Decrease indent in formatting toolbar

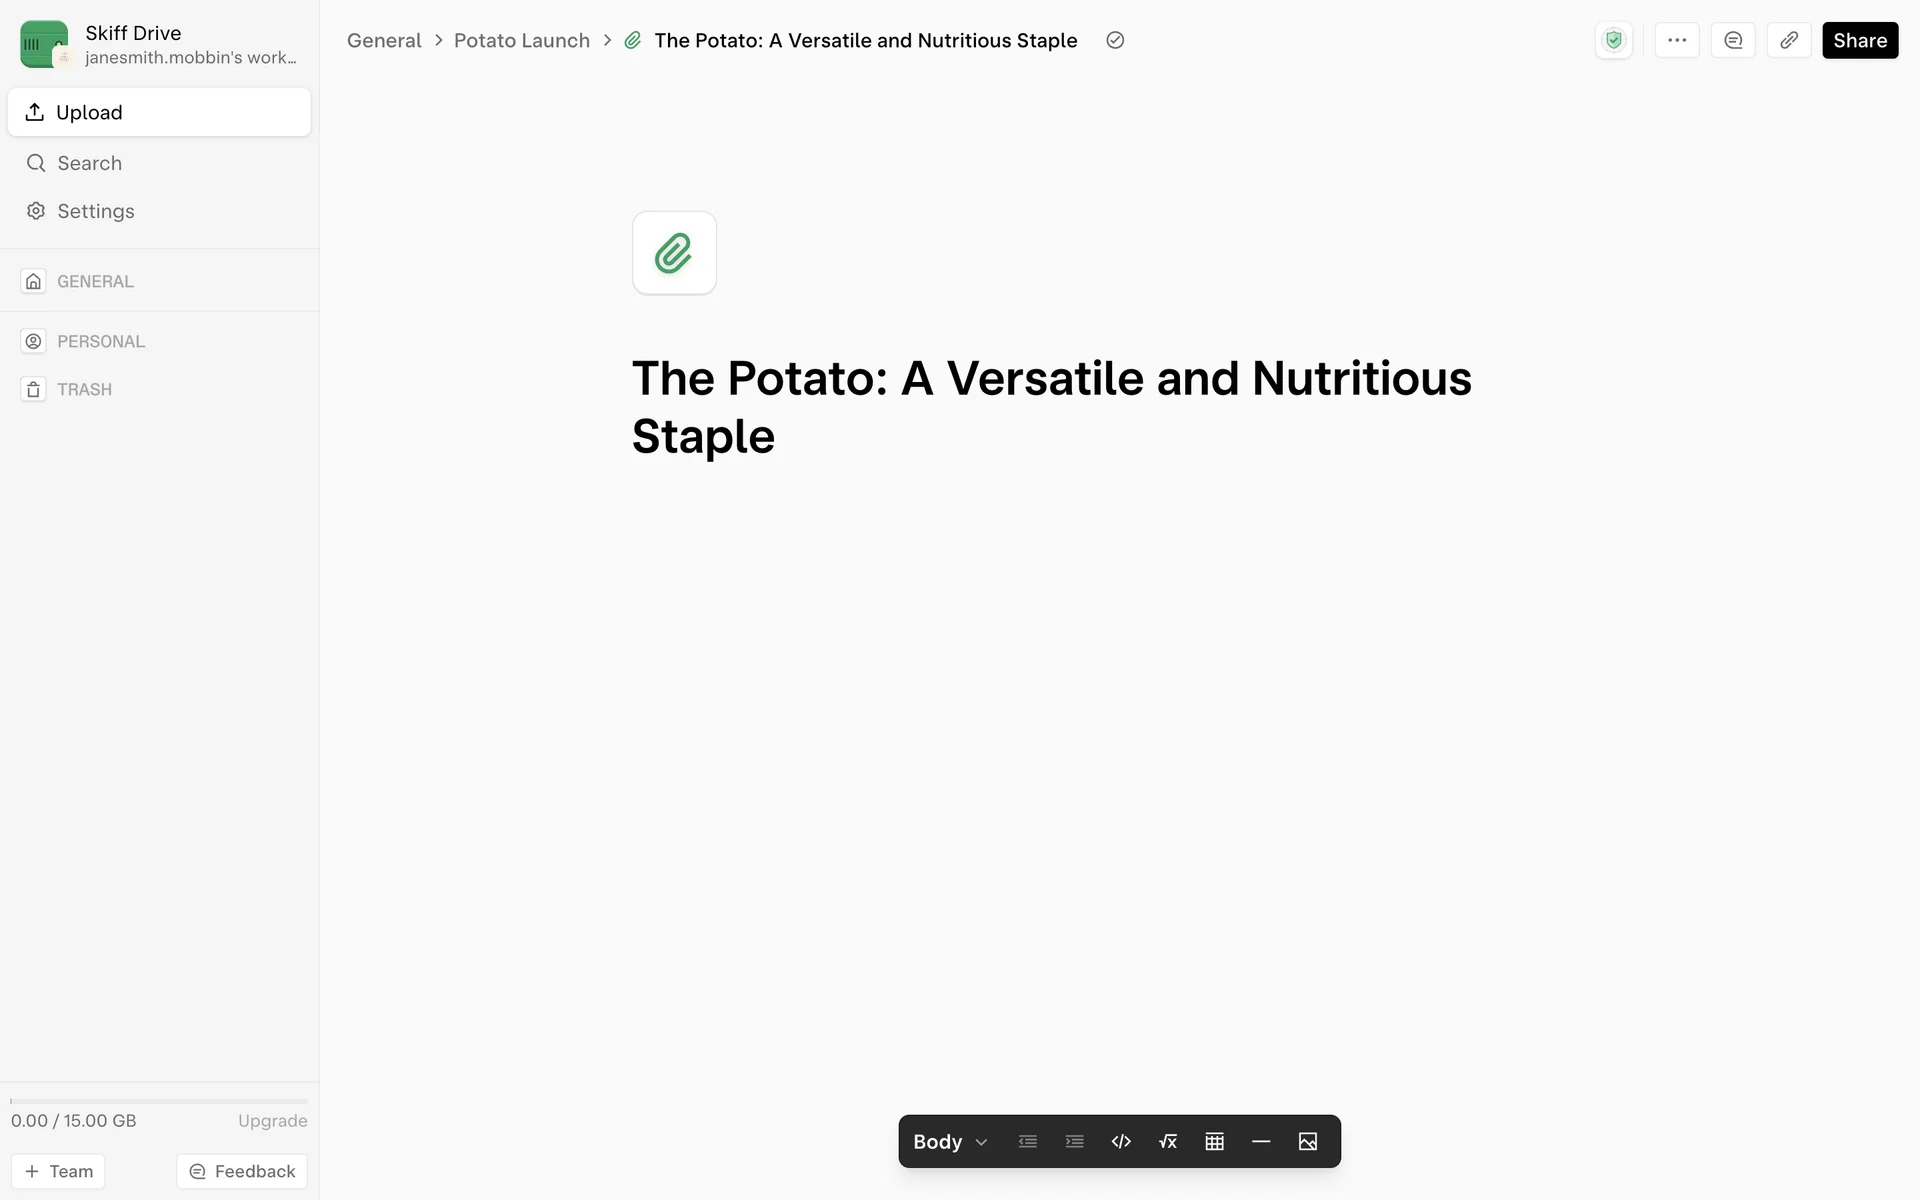pos(1027,1141)
